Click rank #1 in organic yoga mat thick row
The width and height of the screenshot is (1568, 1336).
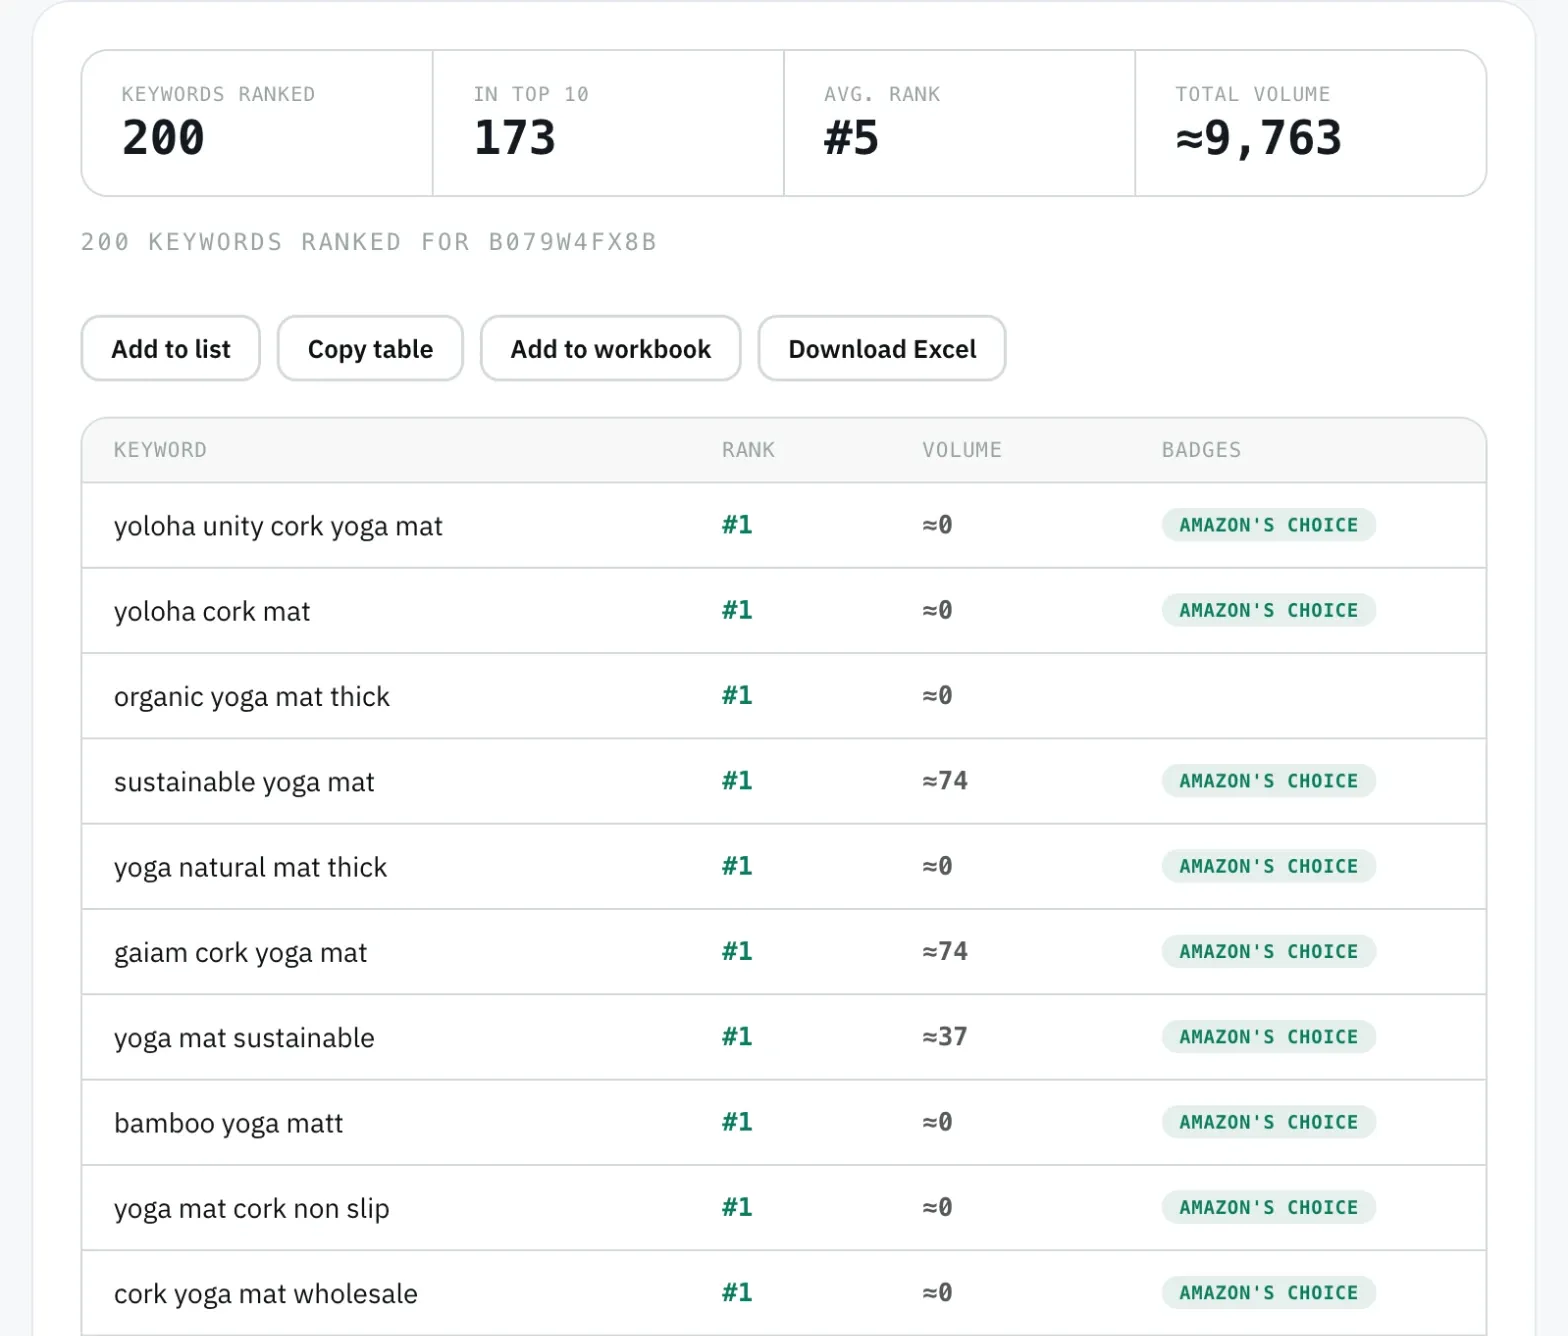(737, 695)
